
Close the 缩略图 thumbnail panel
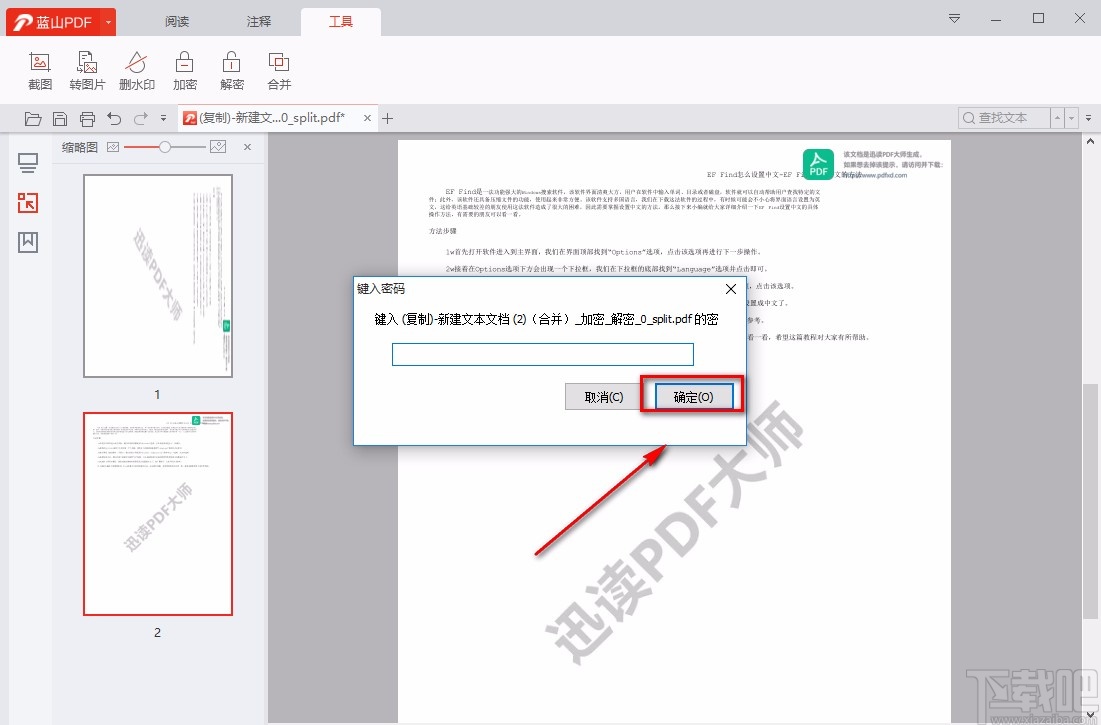tap(246, 146)
